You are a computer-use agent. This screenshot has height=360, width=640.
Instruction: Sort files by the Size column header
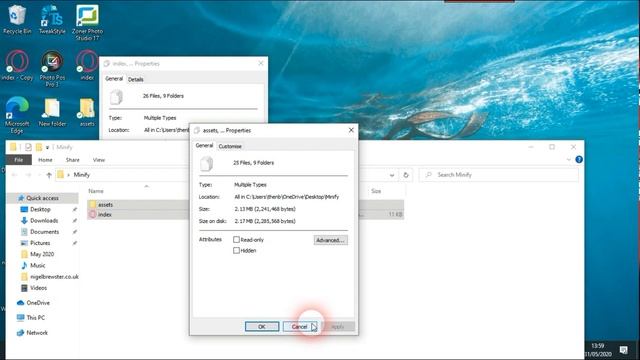[x=376, y=191]
